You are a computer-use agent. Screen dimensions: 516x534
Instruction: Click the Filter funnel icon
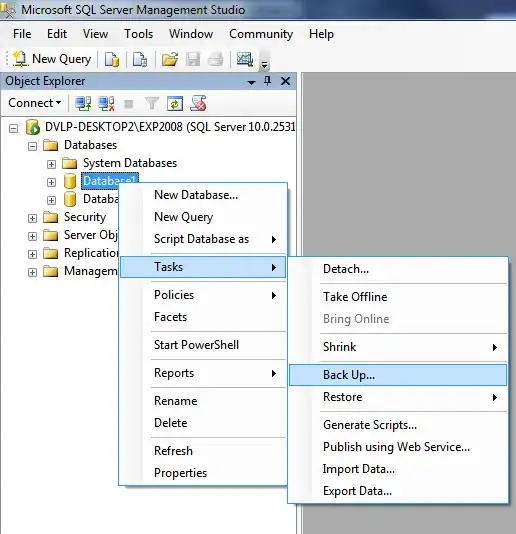152,103
